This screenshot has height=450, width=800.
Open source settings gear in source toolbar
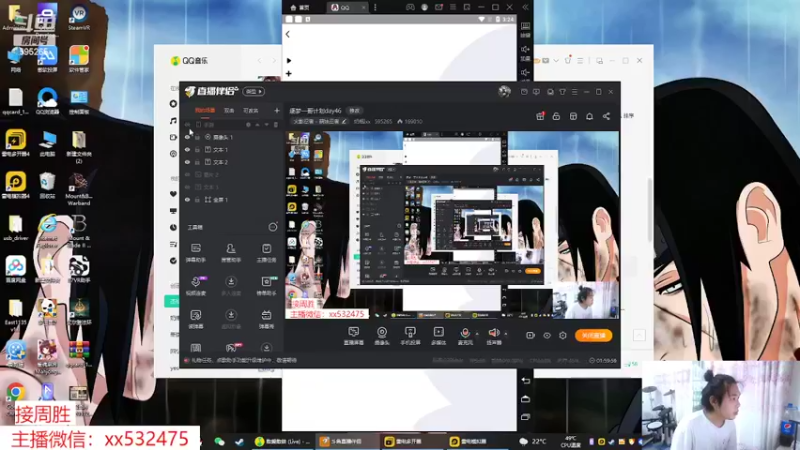[248, 125]
